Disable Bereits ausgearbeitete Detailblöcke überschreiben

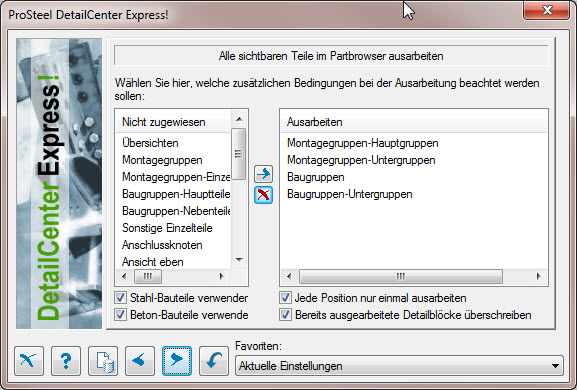tap(285, 315)
